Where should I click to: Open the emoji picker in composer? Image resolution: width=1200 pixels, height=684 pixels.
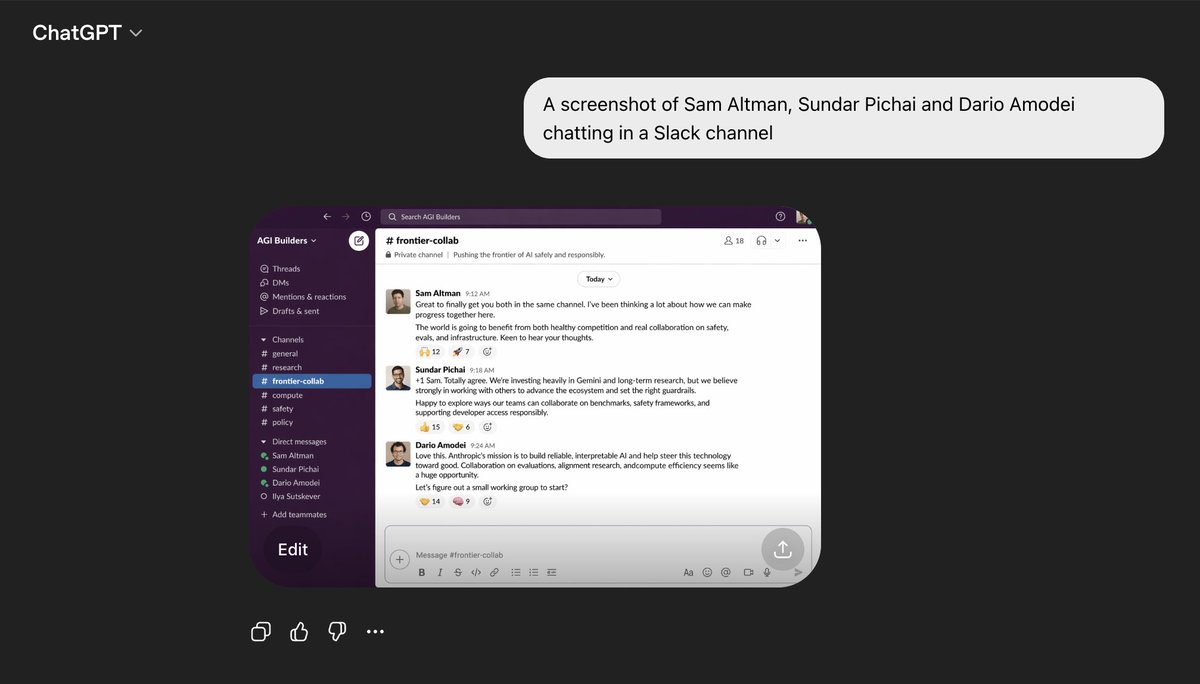pos(707,573)
